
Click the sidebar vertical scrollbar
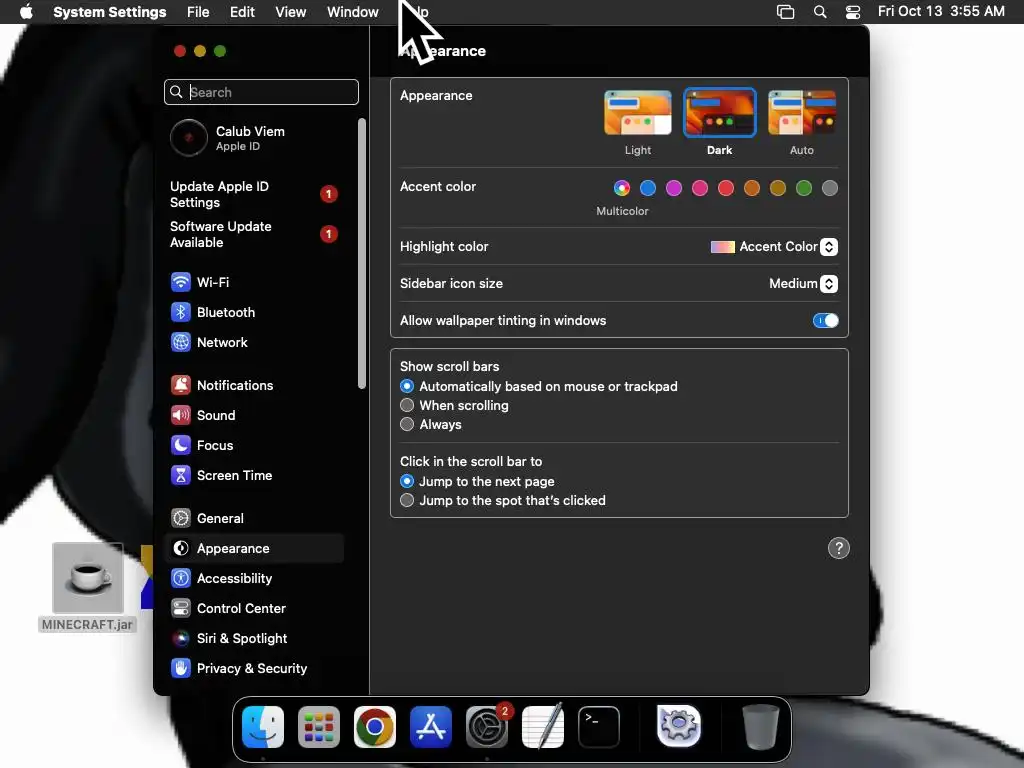pyautogui.click(x=362, y=253)
